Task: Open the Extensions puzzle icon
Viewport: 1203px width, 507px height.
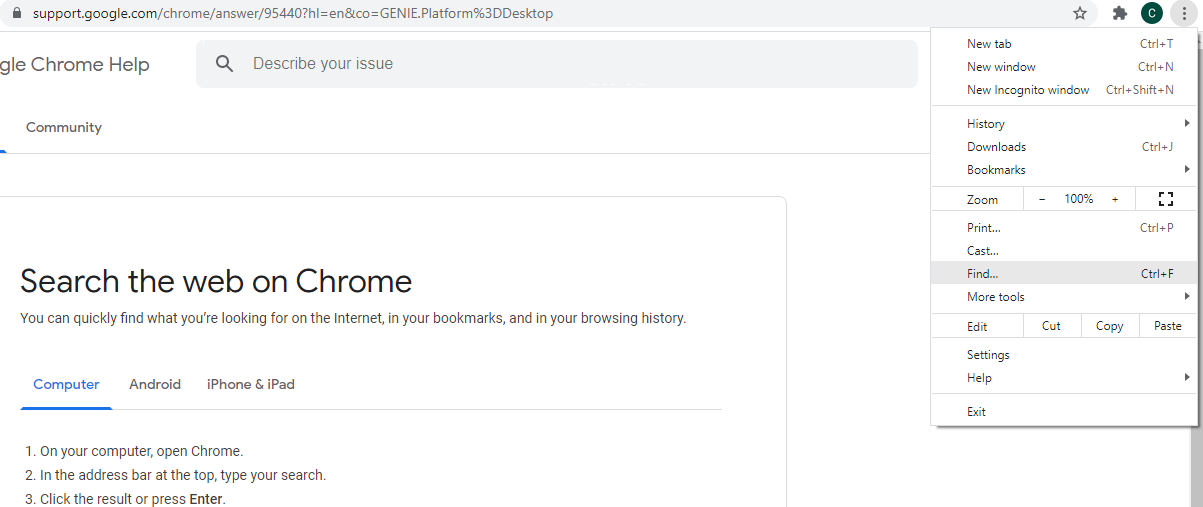Action: pos(1120,13)
